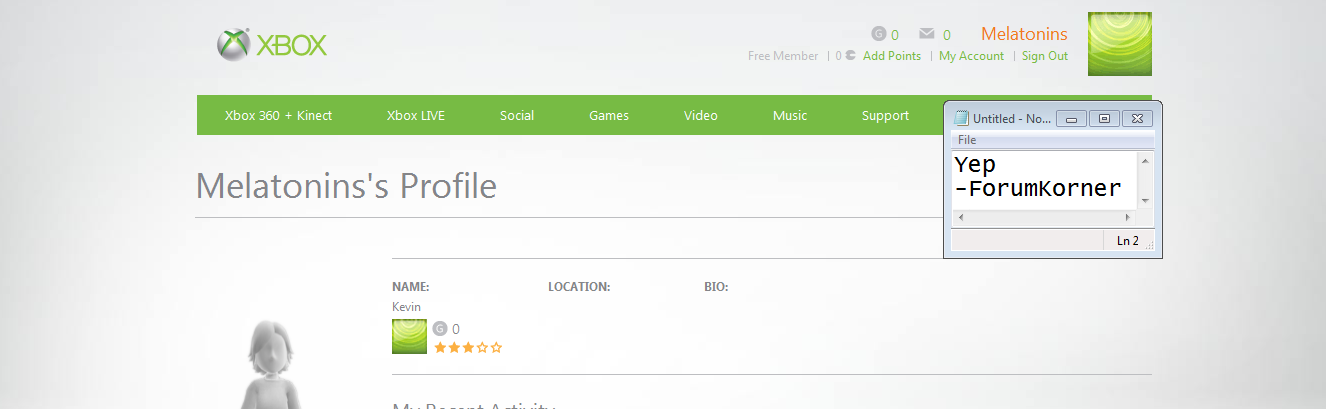Open the Xbox LIVE menu
The height and width of the screenshot is (409, 1326).
click(416, 115)
